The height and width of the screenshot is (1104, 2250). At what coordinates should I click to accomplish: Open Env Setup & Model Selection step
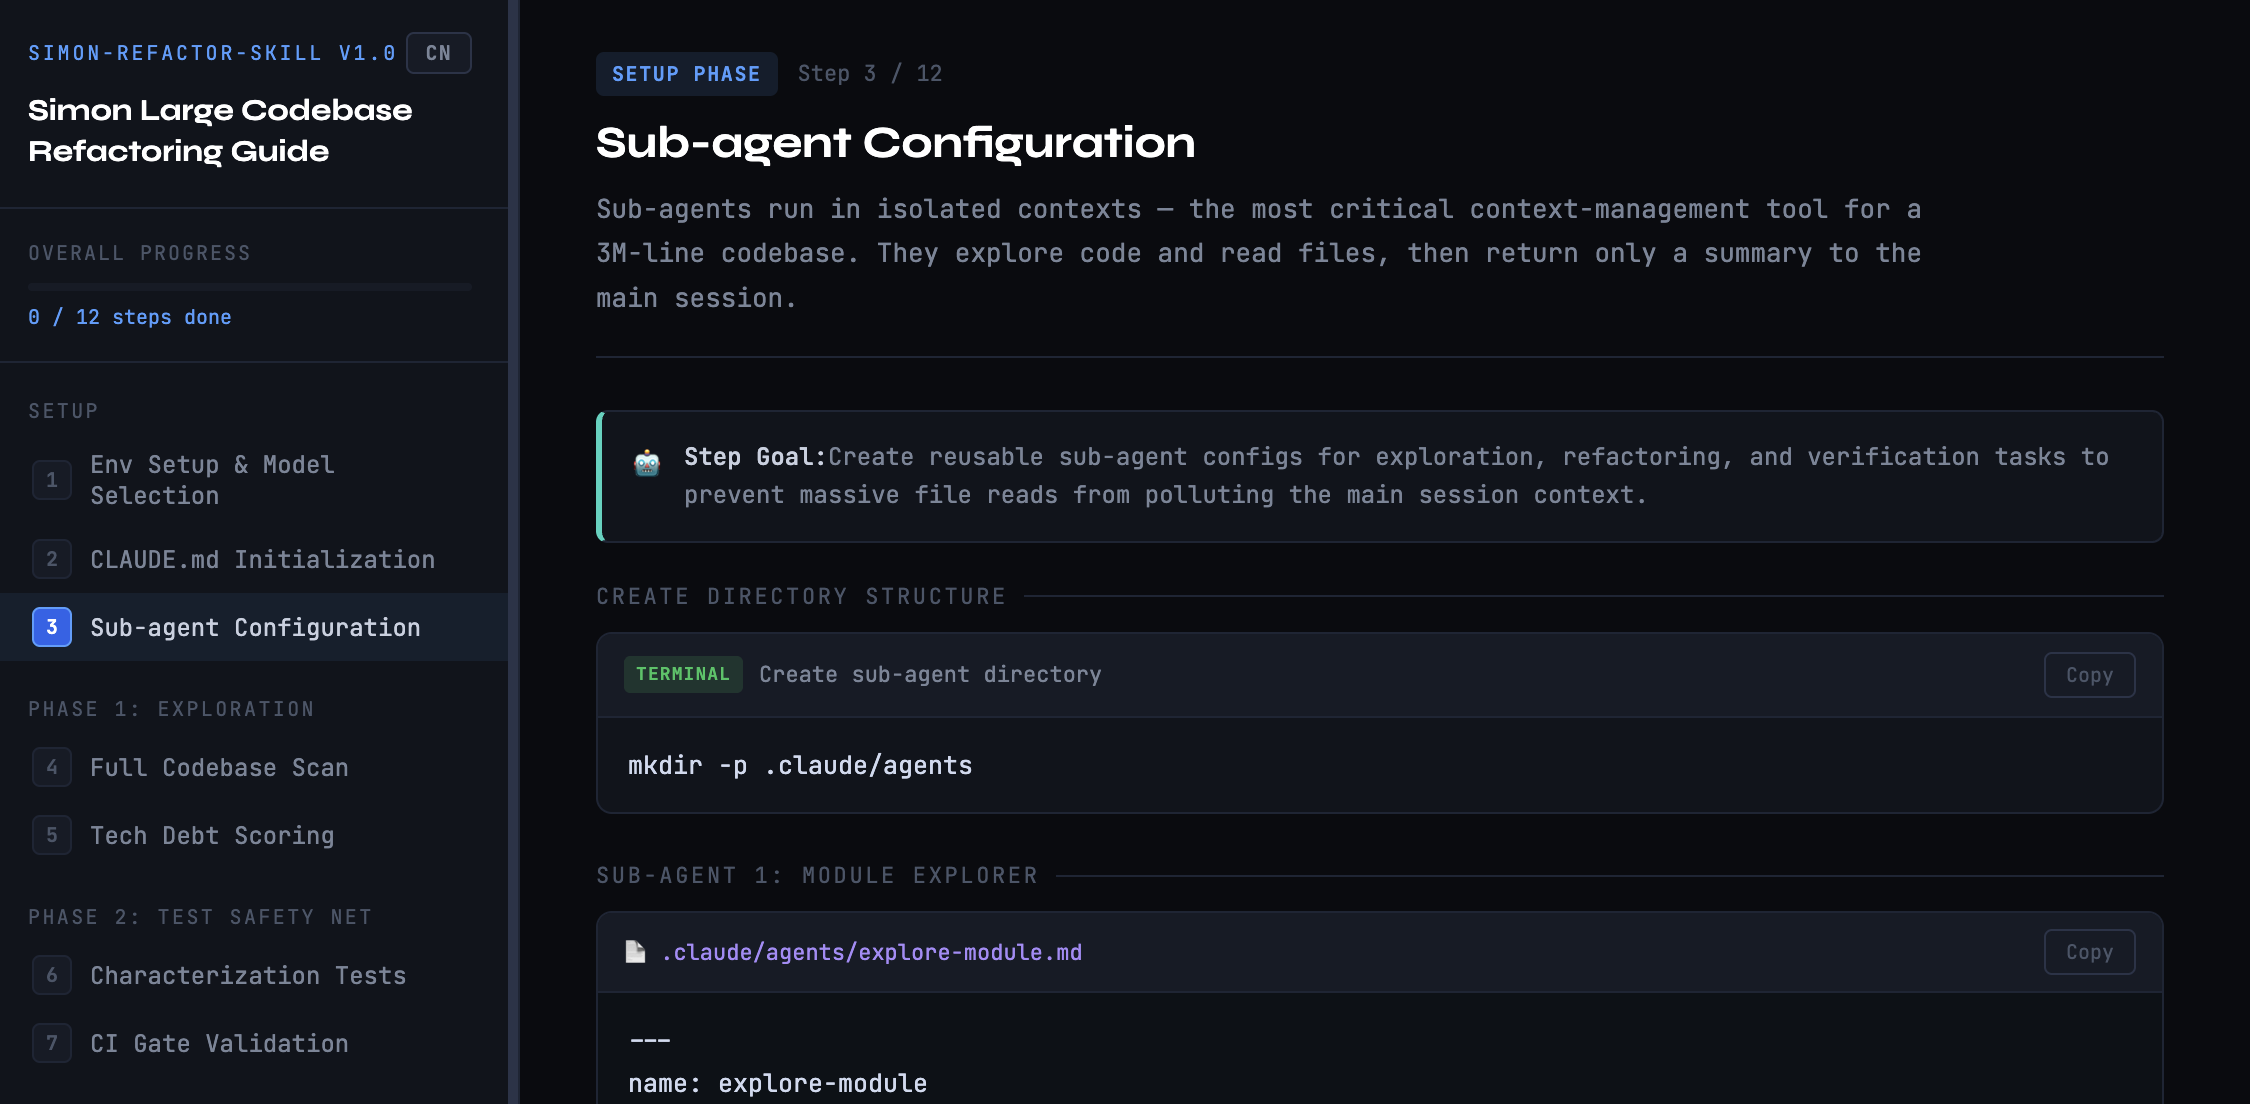pos(212,480)
